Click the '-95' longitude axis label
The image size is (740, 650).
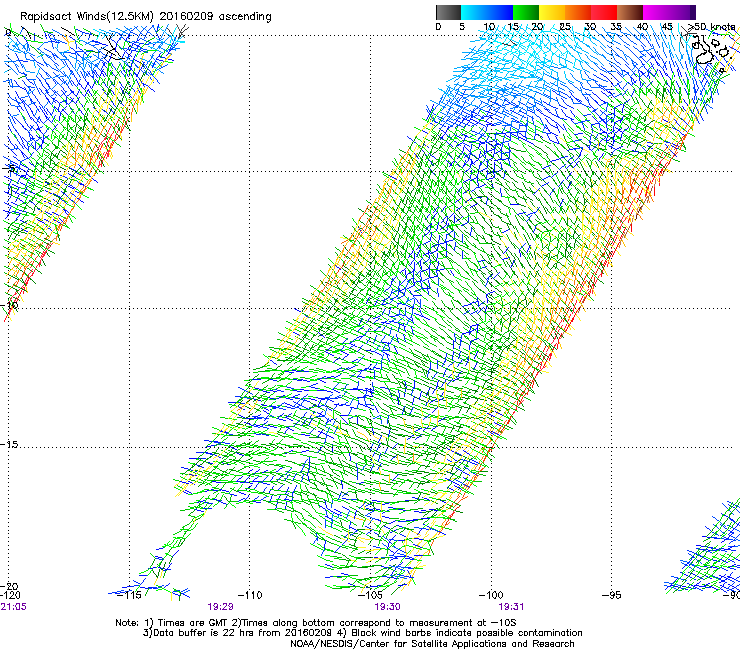[x=612, y=595]
